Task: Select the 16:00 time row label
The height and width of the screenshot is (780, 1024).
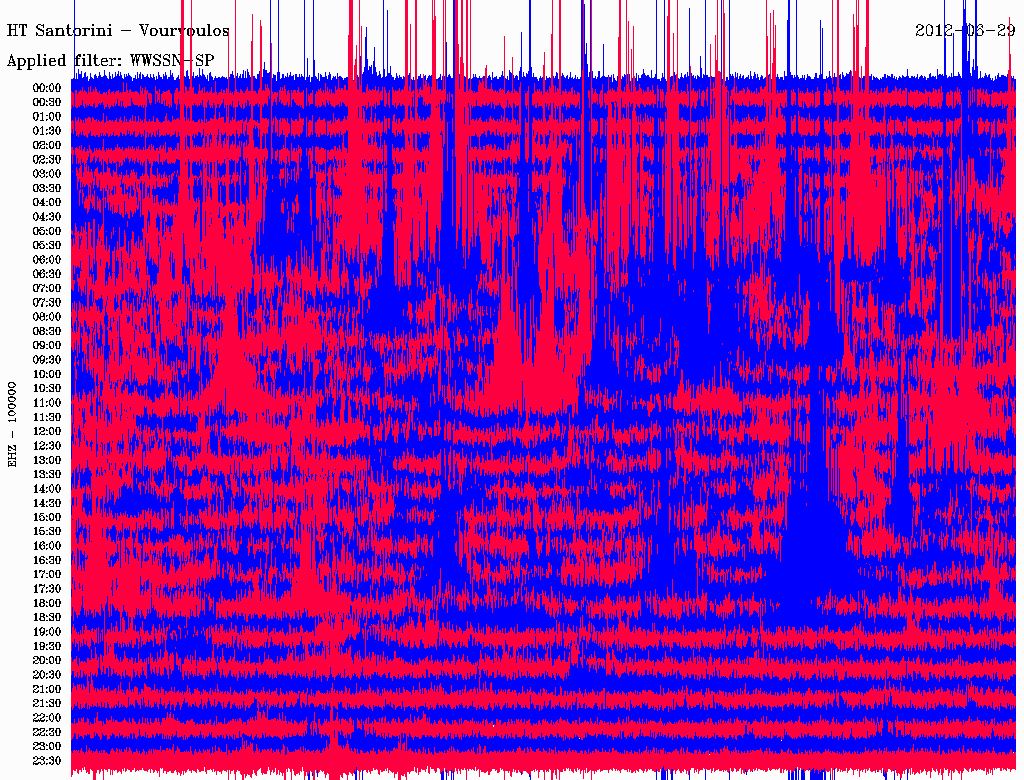Action: click(47, 546)
